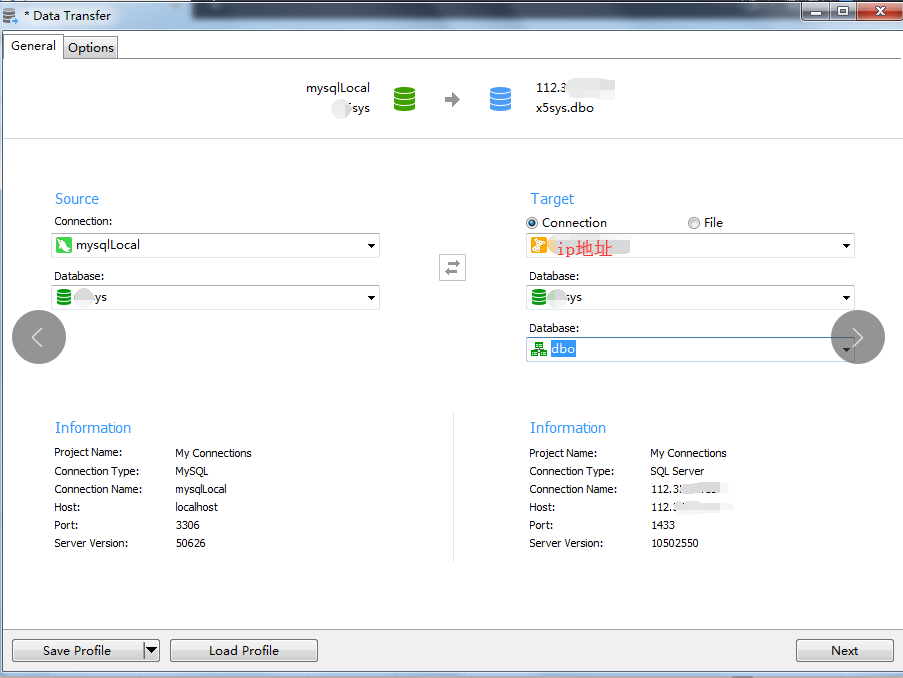Click the left Information heading

(x=93, y=428)
